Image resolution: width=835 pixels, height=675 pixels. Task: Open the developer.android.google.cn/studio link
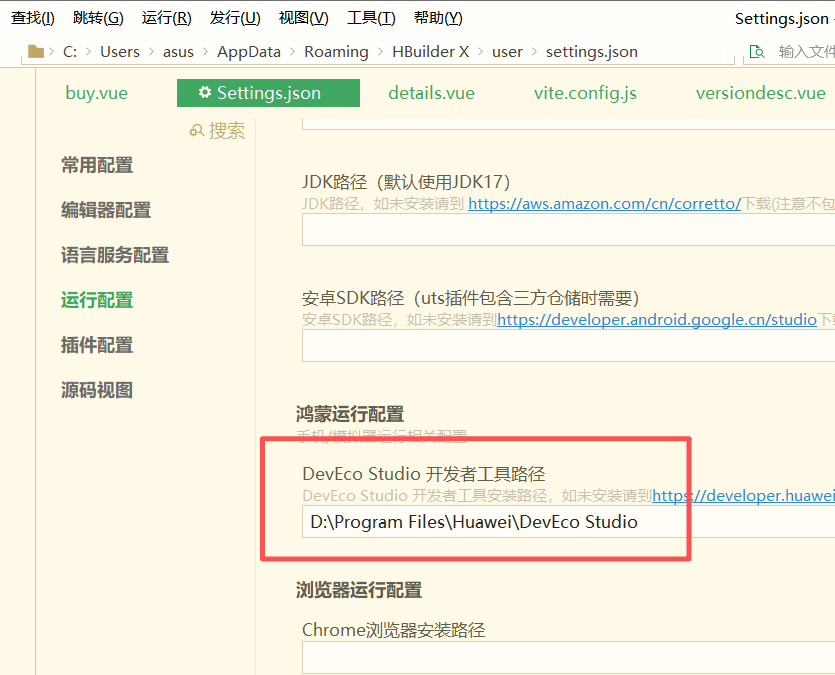click(657, 319)
